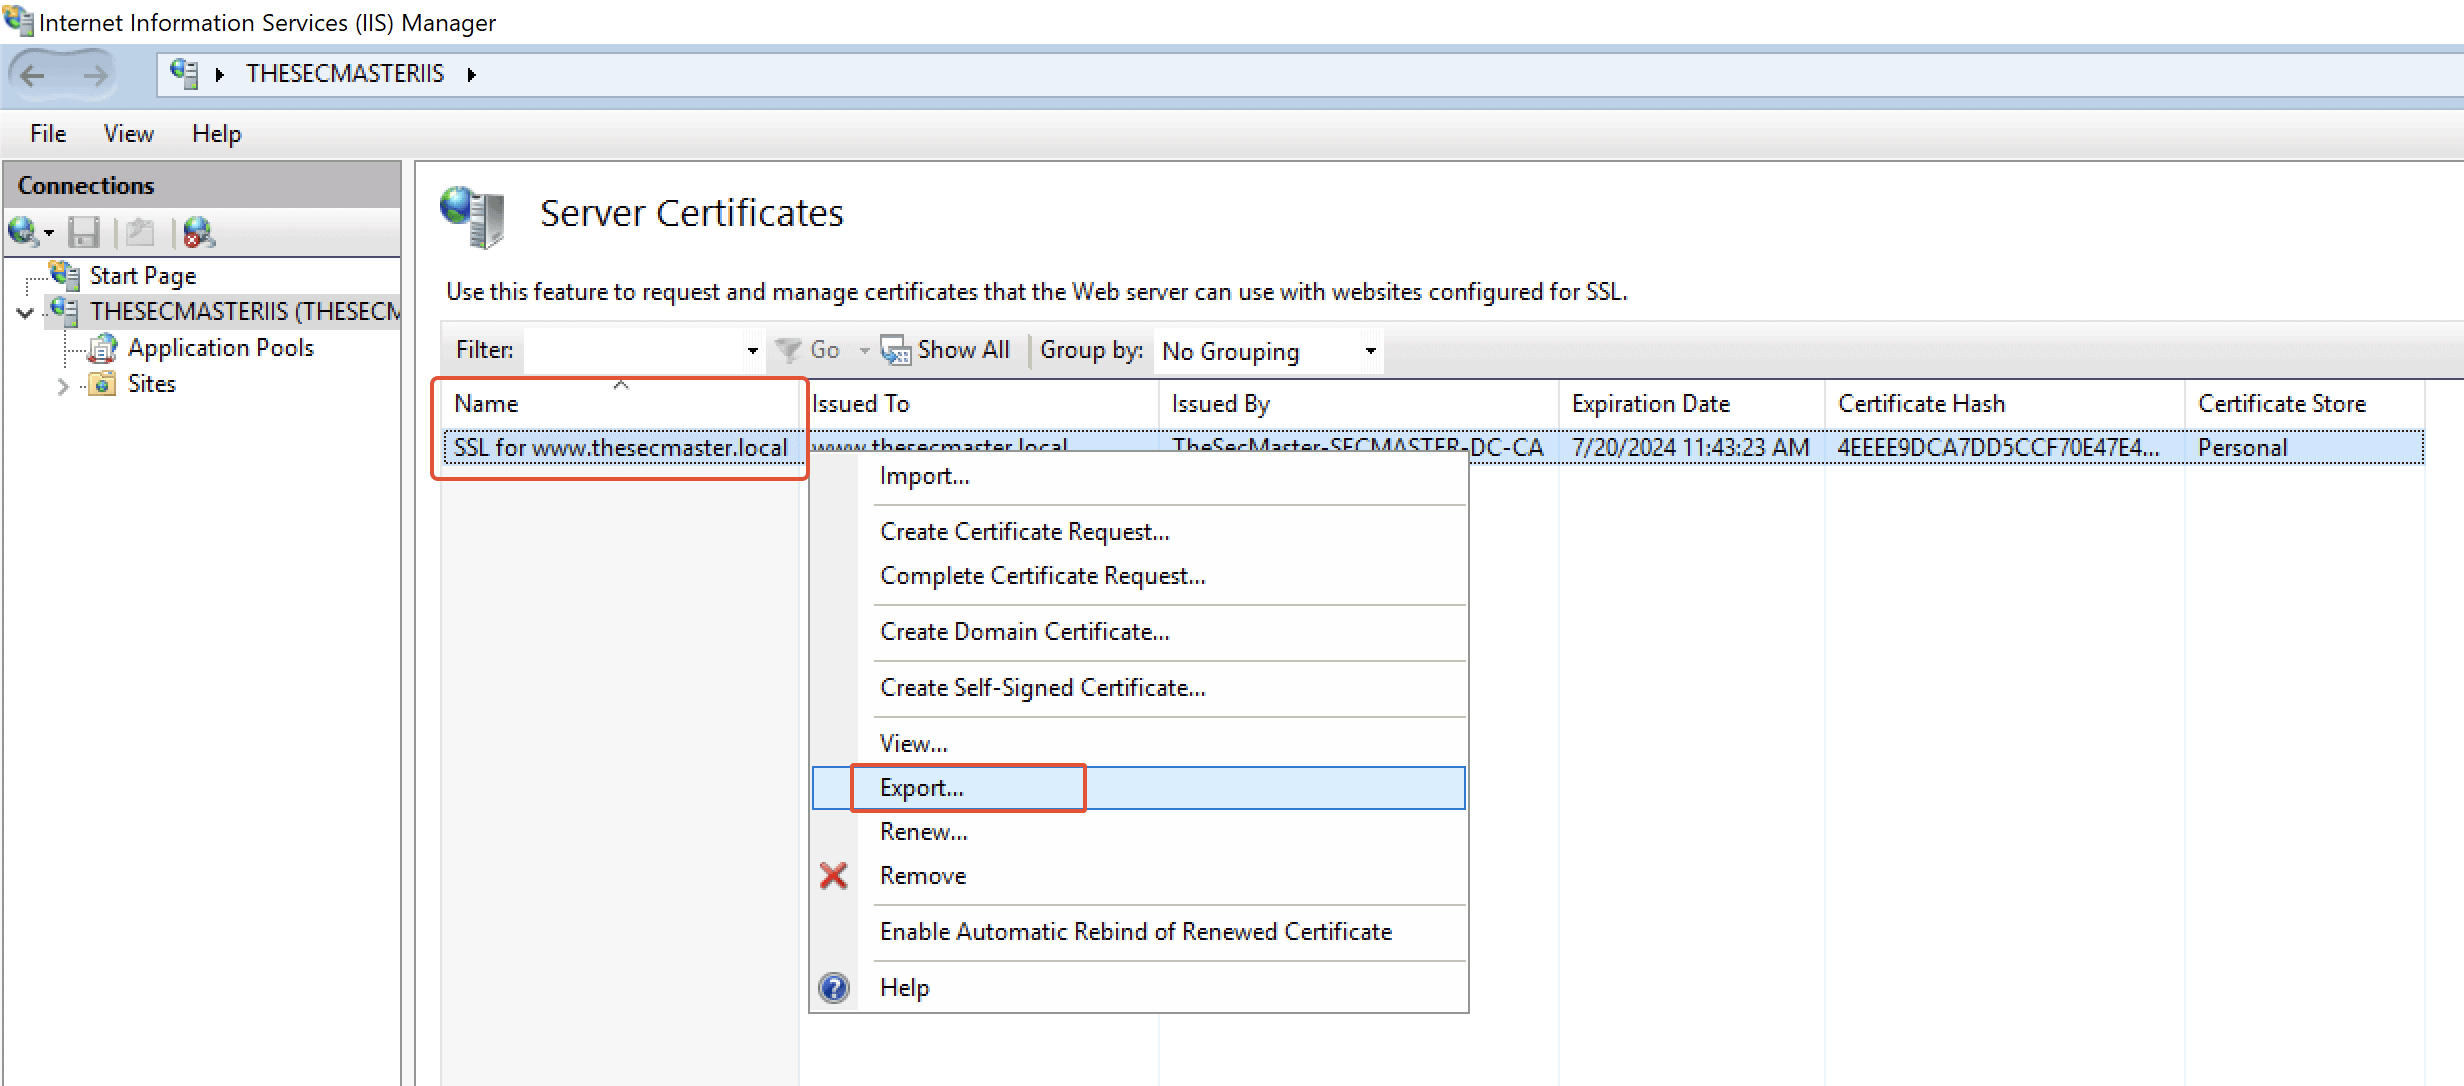
Task: Click the Server Certificates feature icon
Action: [473, 216]
